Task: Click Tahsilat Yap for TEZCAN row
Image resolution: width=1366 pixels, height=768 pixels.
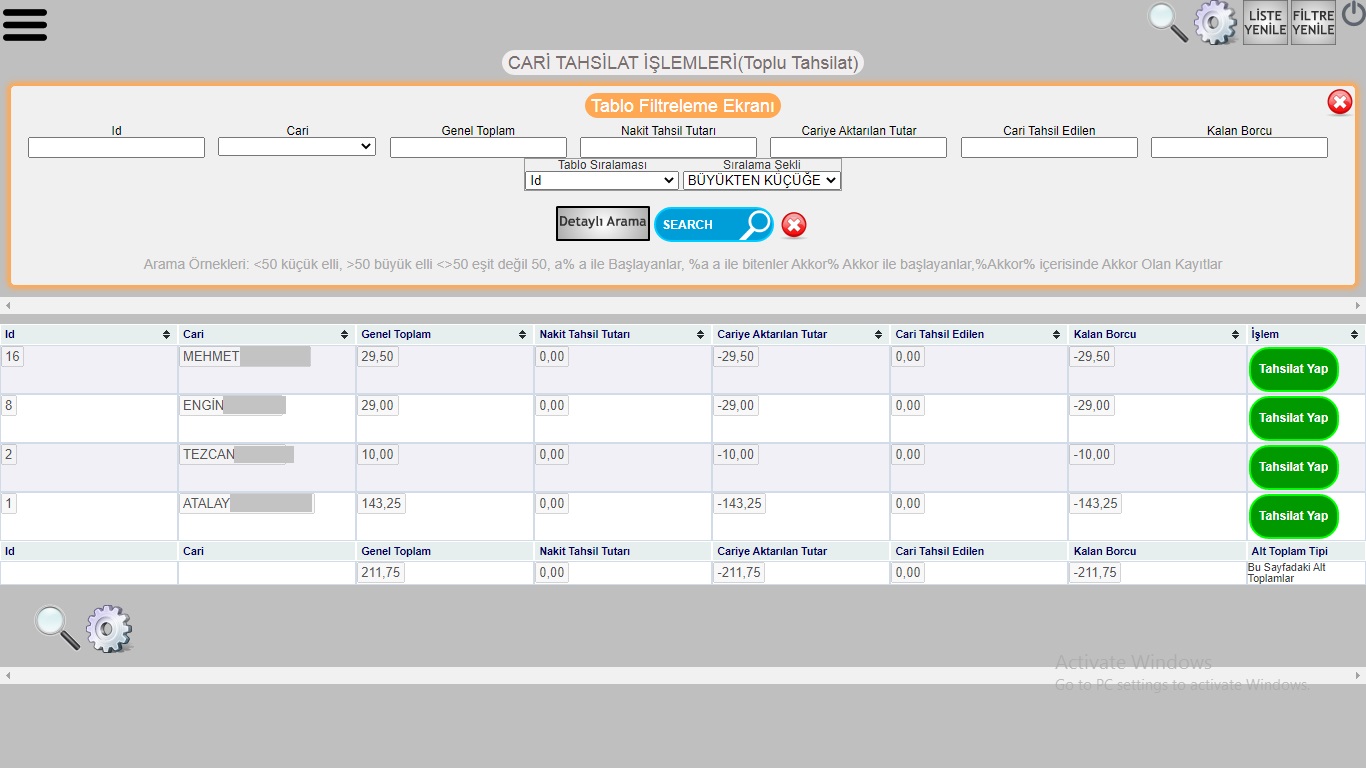Action: click(x=1293, y=467)
